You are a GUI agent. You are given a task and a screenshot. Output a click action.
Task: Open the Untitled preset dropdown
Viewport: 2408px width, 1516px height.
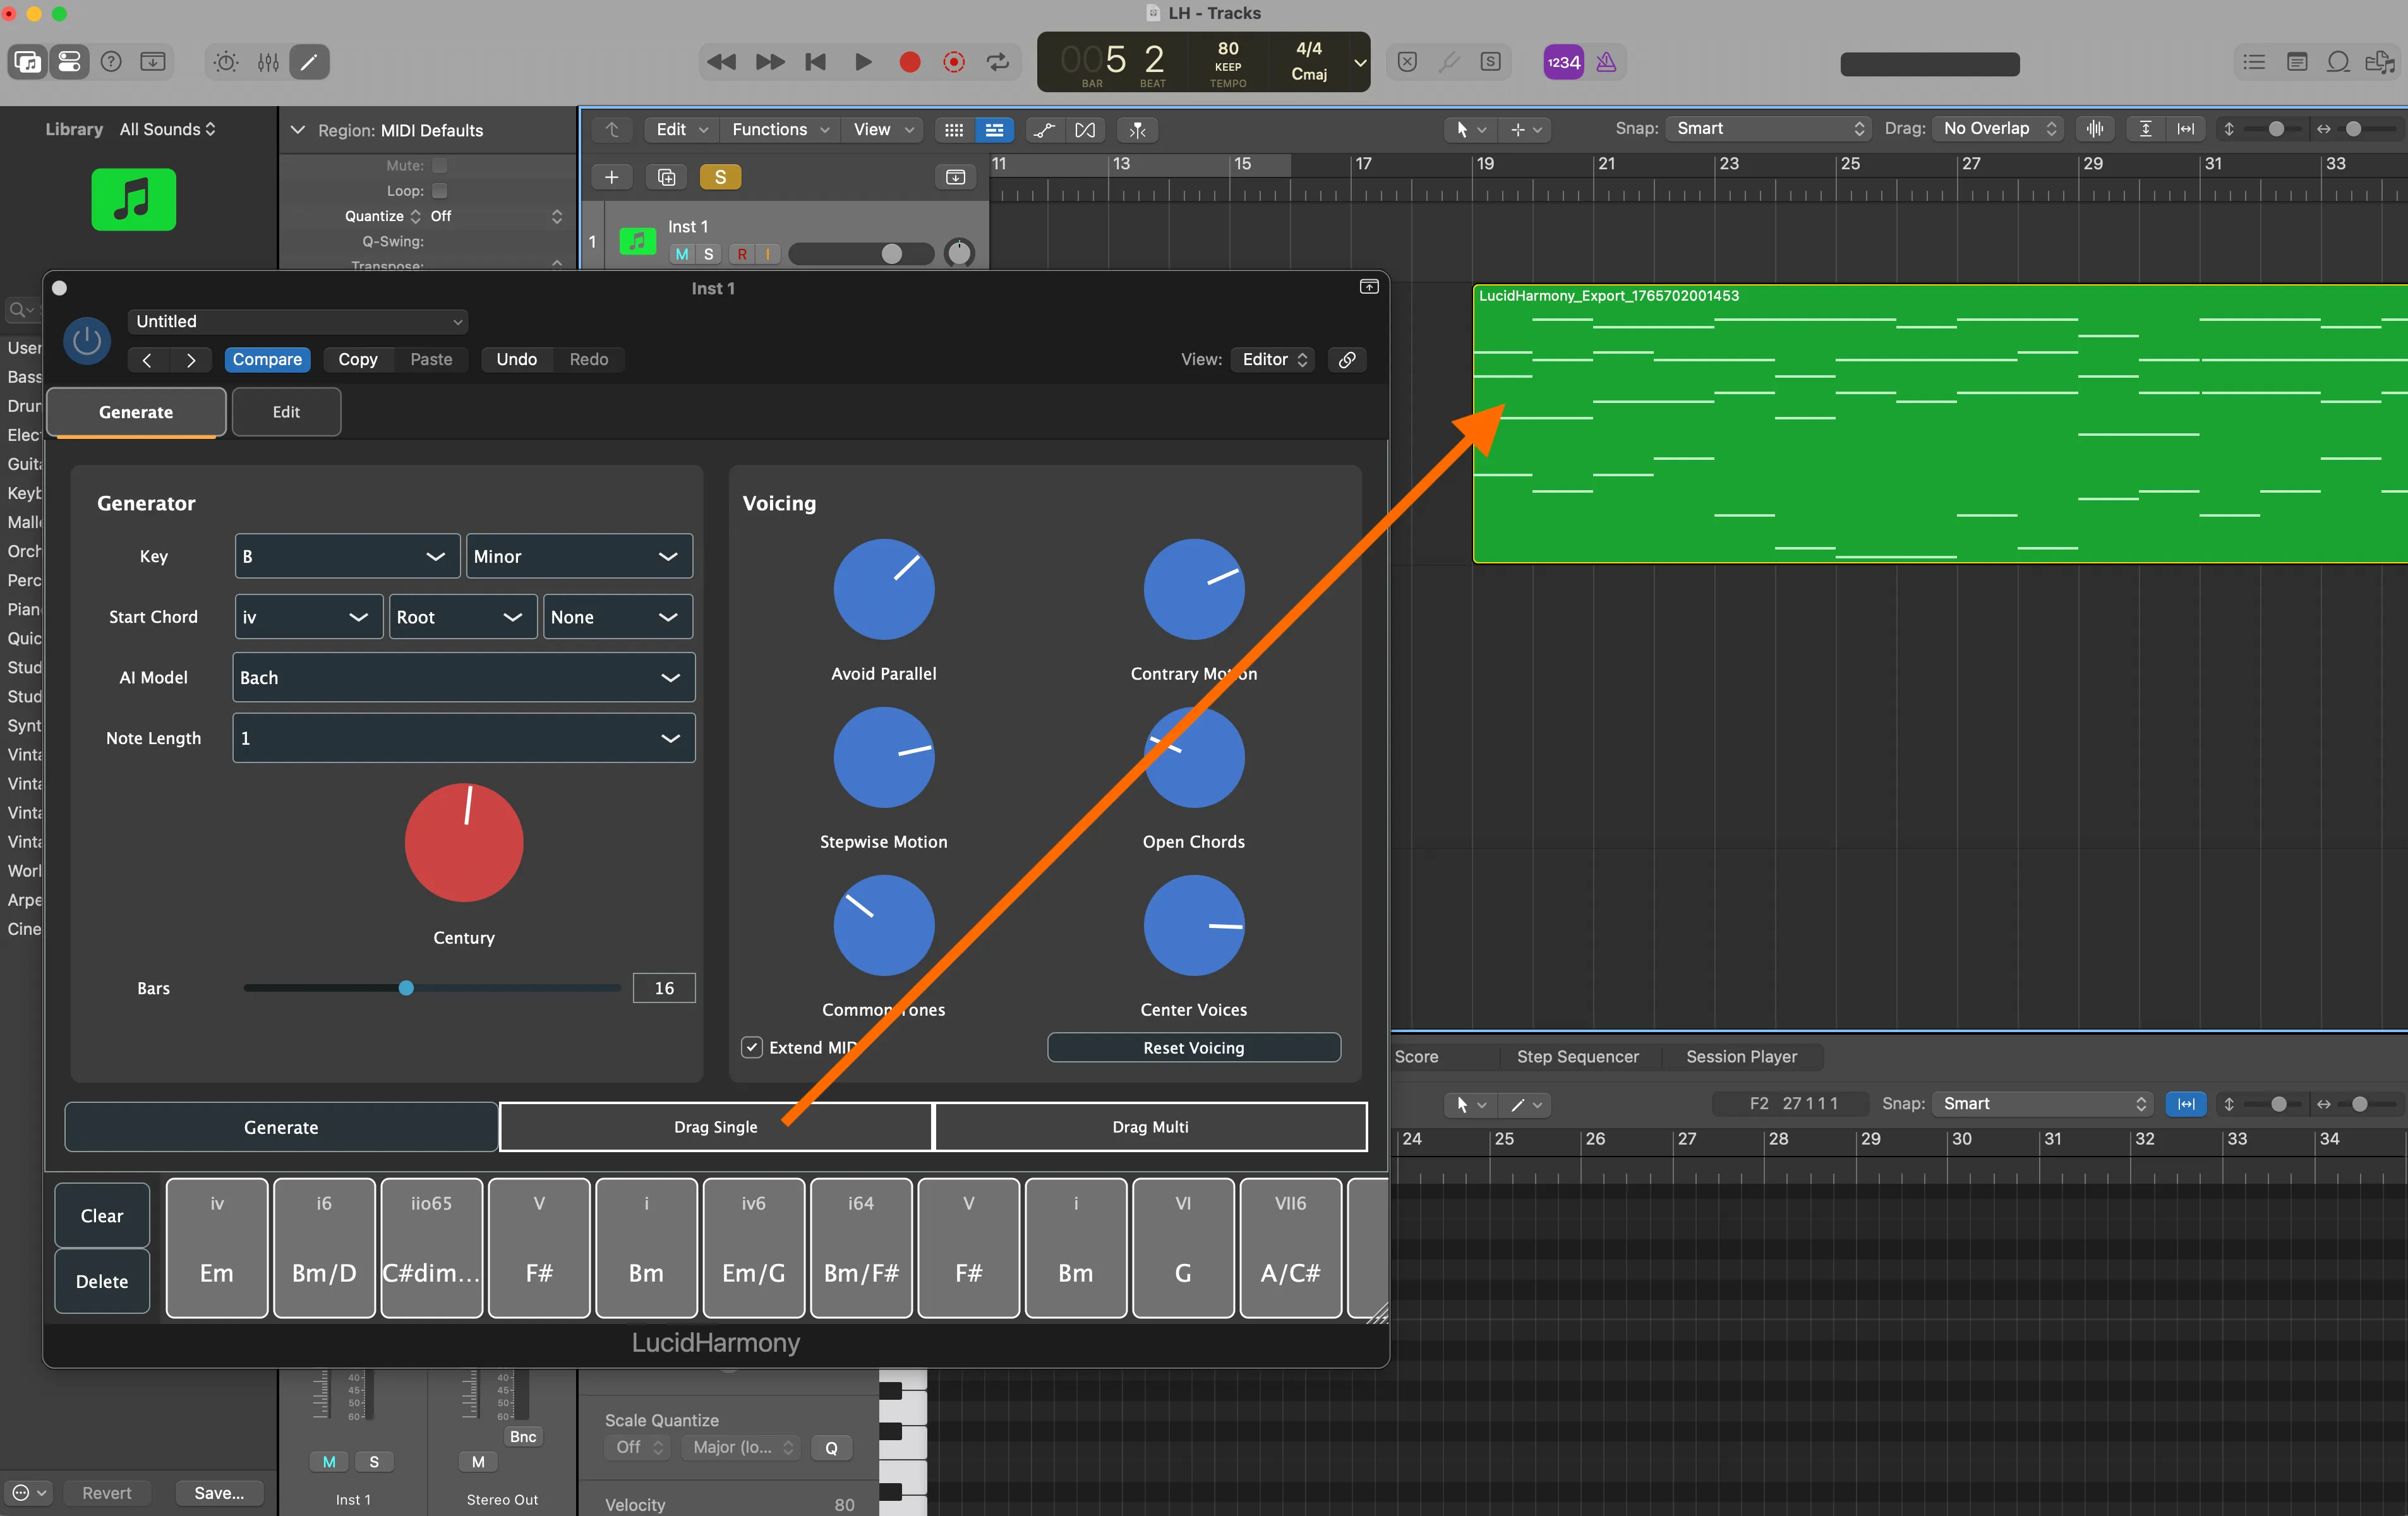coord(298,321)
